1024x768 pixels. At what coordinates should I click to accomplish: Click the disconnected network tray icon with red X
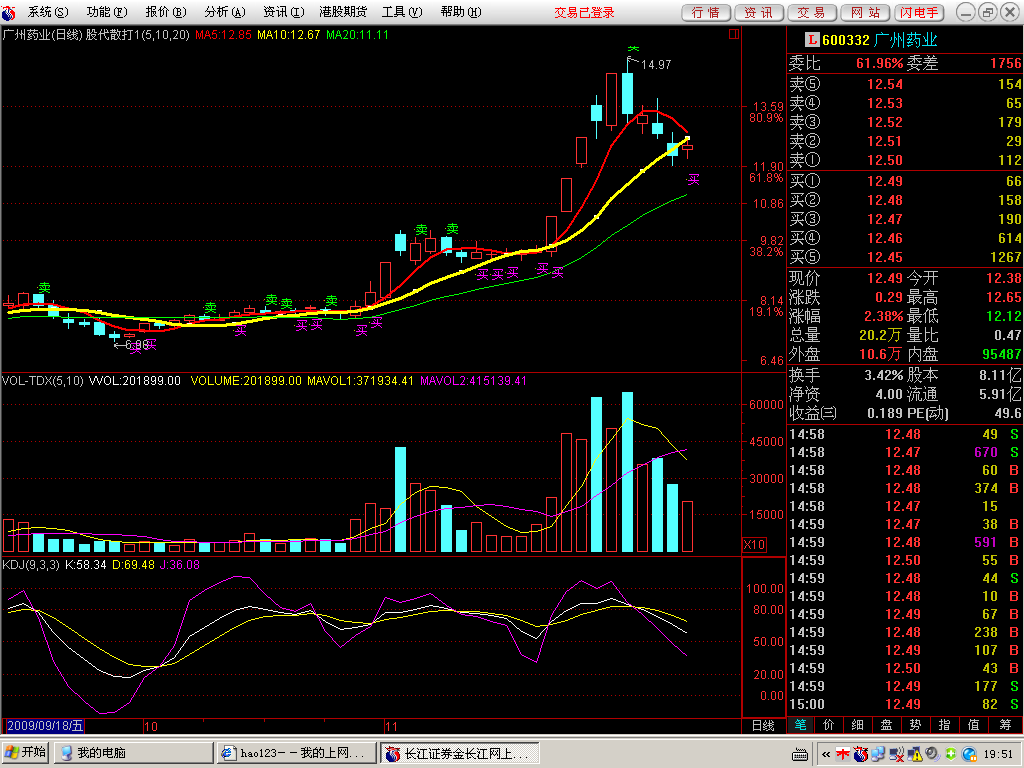click(896, 754)
